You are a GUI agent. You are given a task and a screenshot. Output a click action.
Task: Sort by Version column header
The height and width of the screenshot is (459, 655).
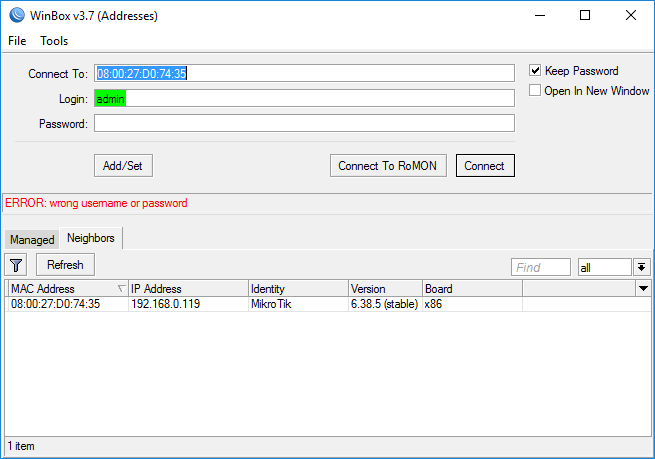pyautogui.click(x=385, y=289)
